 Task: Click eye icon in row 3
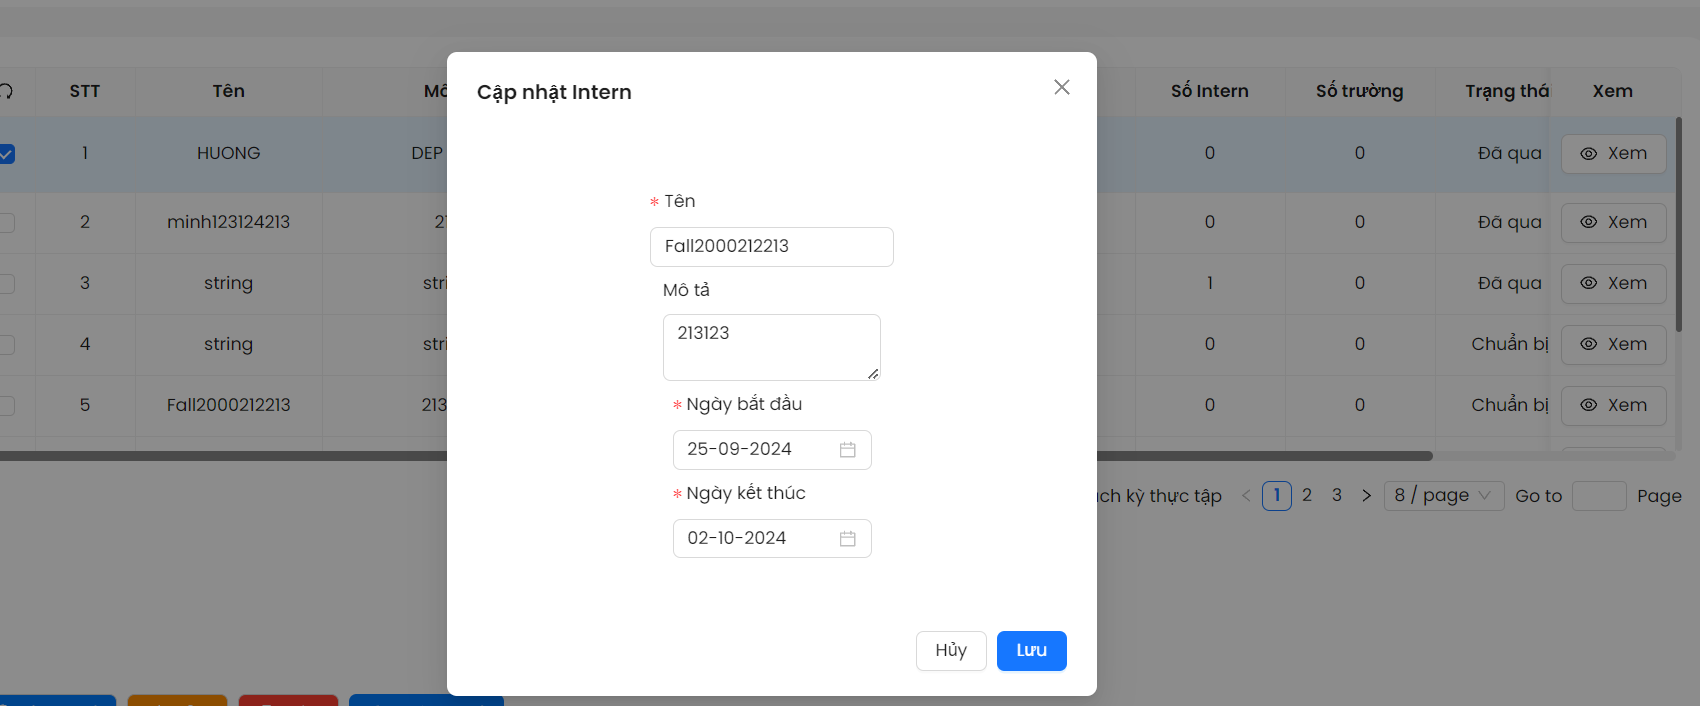pyautogui.click(x=1588, y=283)
